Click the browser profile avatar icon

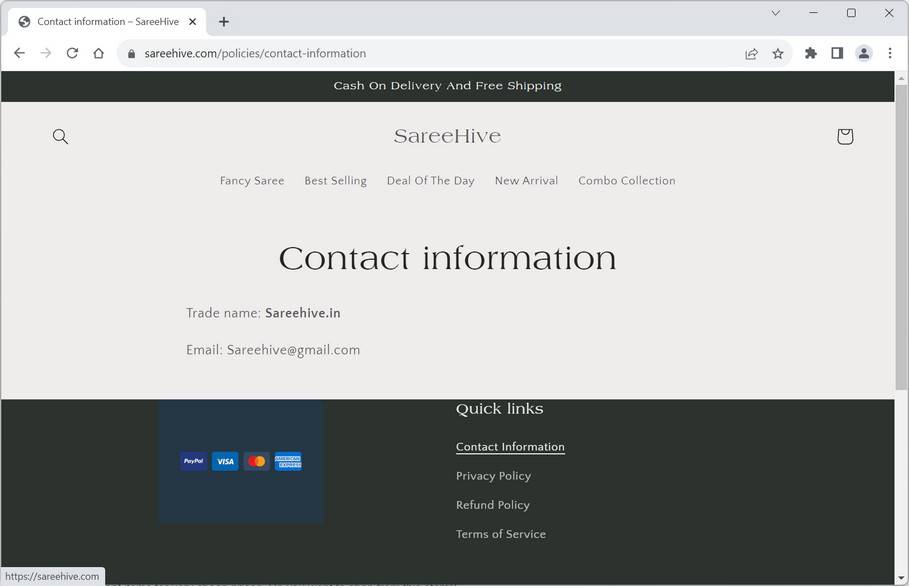click(x=863, y=53)
